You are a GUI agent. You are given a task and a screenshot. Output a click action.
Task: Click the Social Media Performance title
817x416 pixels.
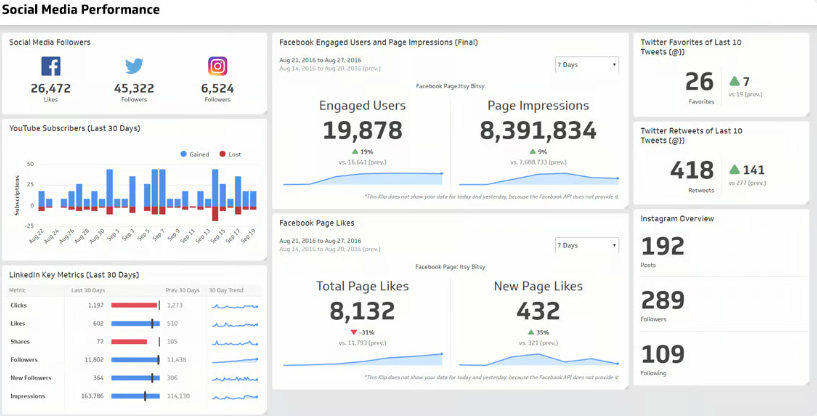(81, 9)
